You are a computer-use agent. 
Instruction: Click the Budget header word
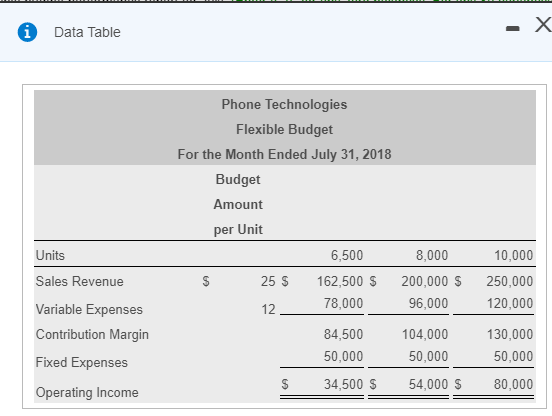tap(238, 179)
